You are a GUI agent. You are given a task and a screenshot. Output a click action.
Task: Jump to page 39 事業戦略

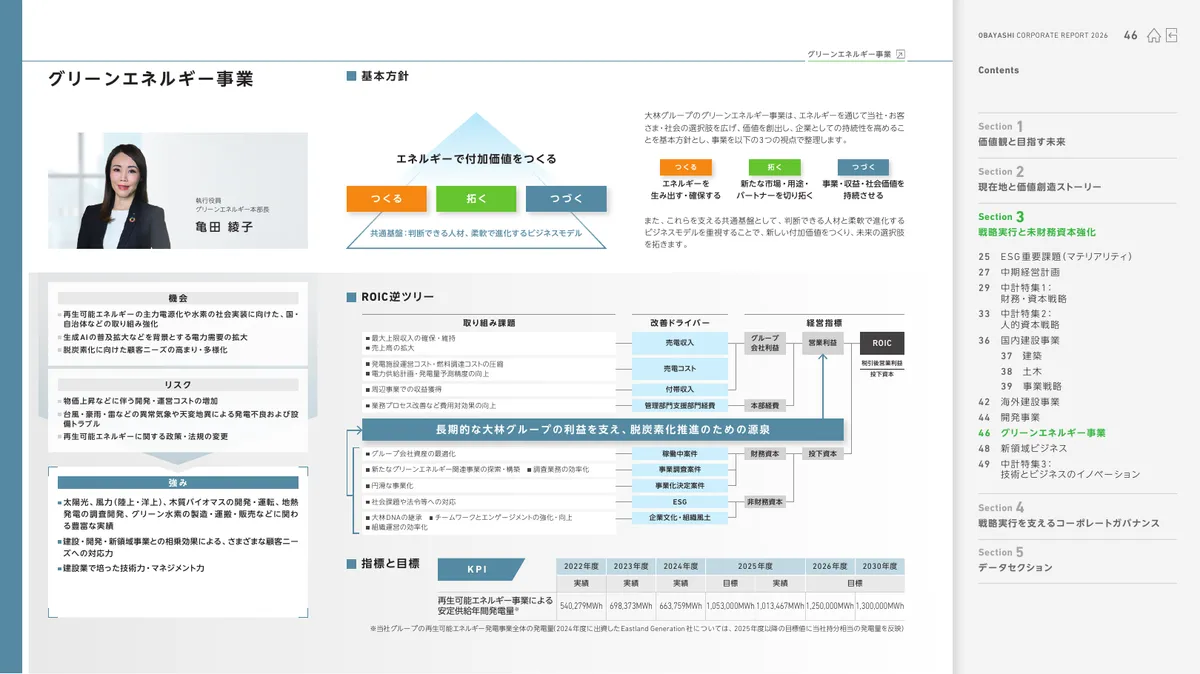[x=1031, y=386]
